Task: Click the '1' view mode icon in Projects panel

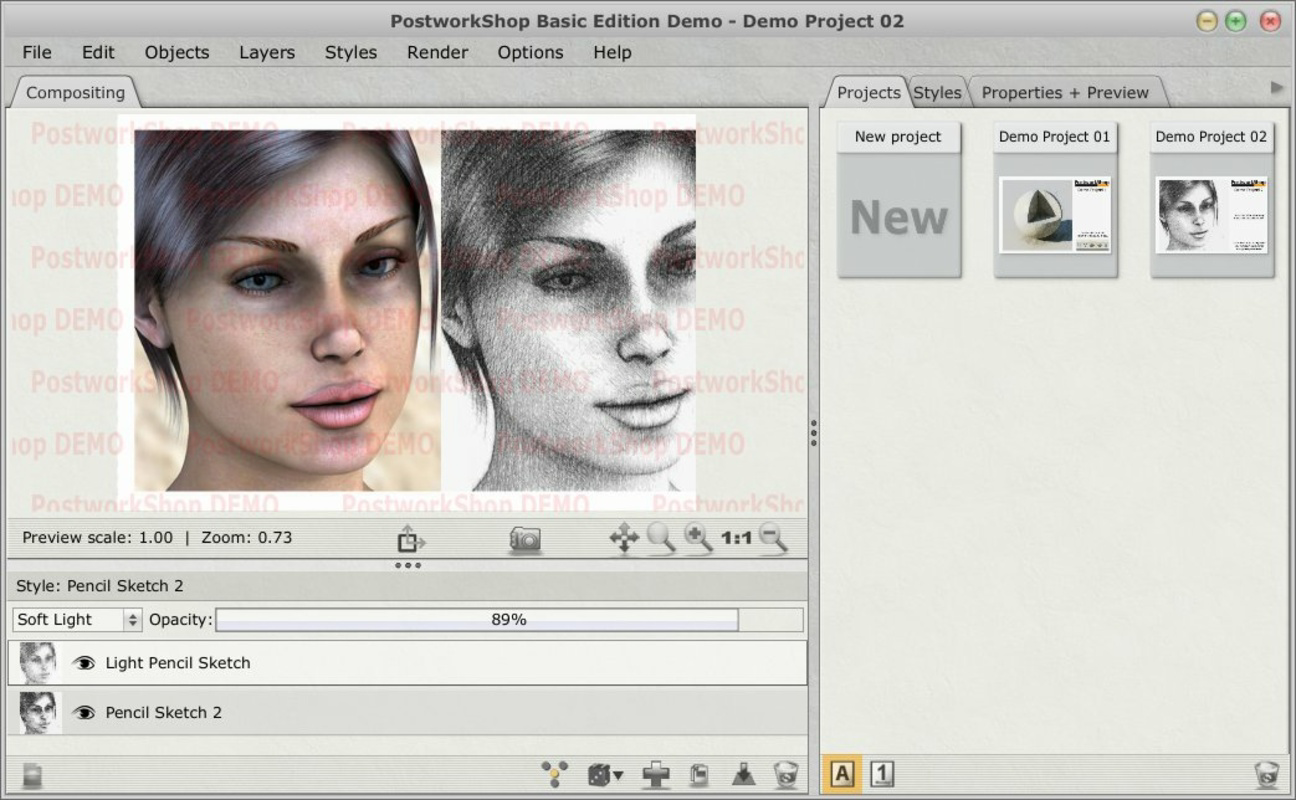Action: click(882, 773)
